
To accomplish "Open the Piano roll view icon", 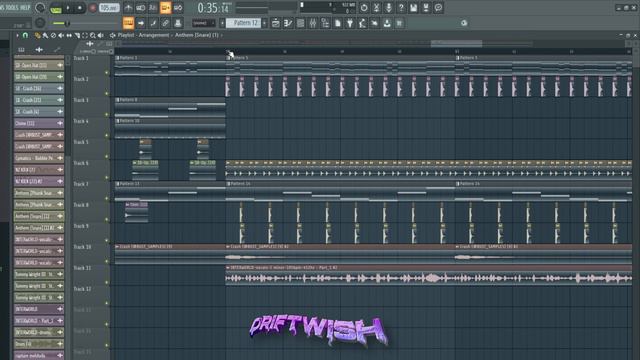I will 288,23.
